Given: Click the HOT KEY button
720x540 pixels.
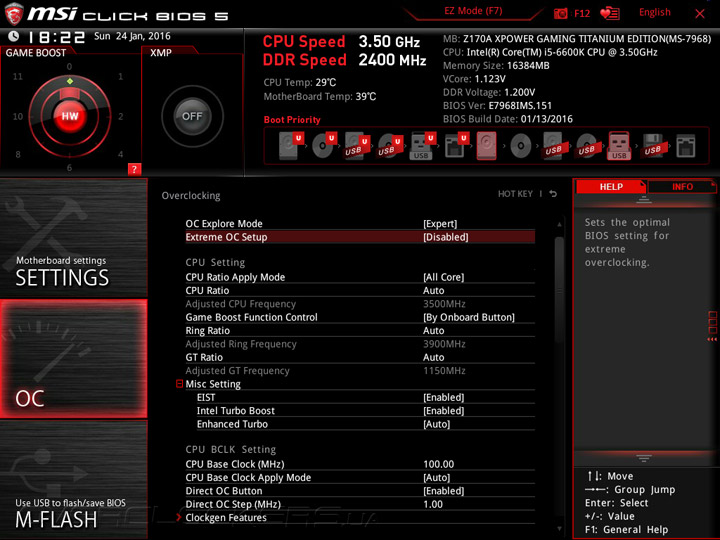Looking at the screenshot, I should pos(515,194).
